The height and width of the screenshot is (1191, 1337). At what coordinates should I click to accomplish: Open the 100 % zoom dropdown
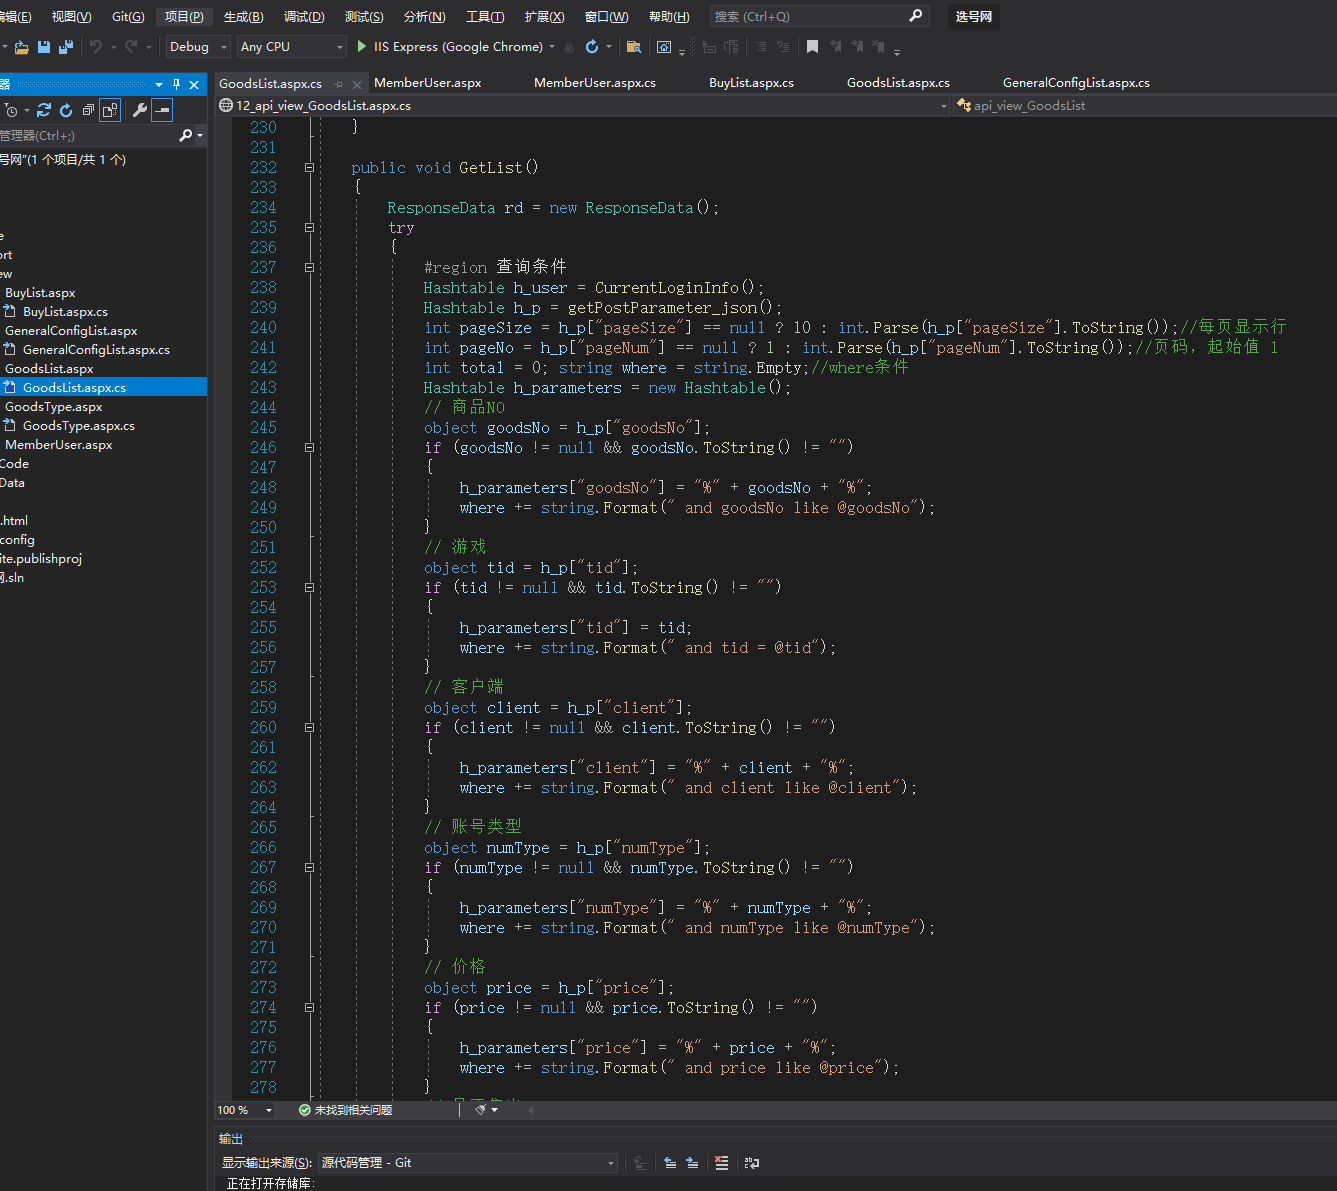pos(245,1110)
